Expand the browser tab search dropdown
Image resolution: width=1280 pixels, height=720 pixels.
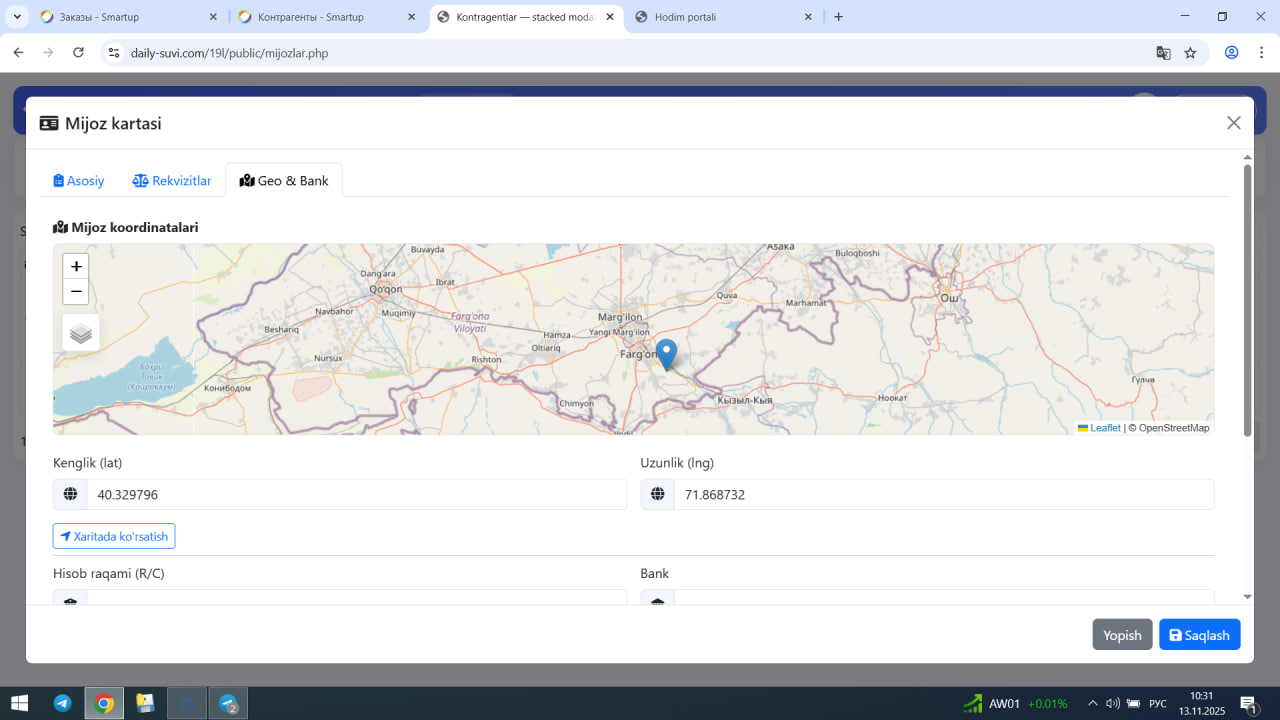pos(17,17)
